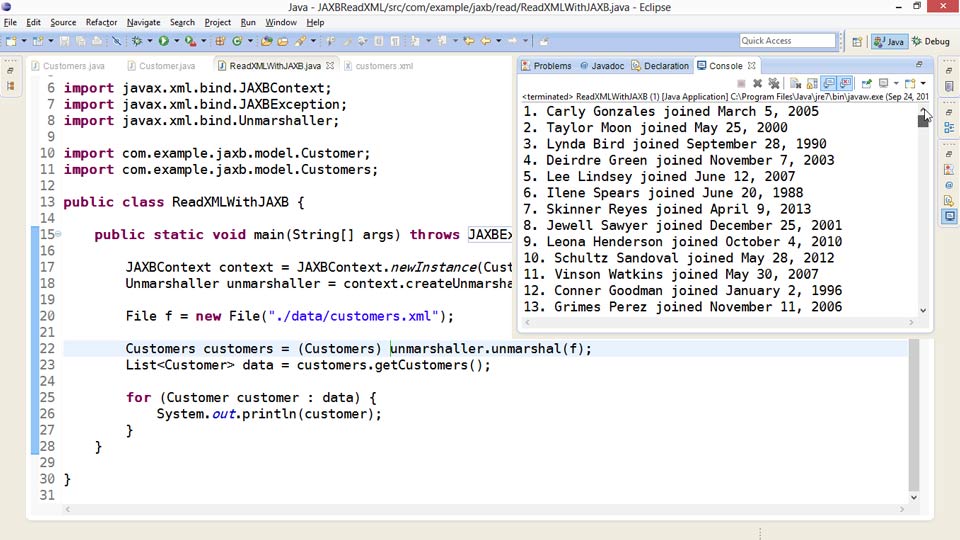The image size is (960, 540).
Task: Open Display Selected Console dropdown arrow
Action: coord(896,83)
